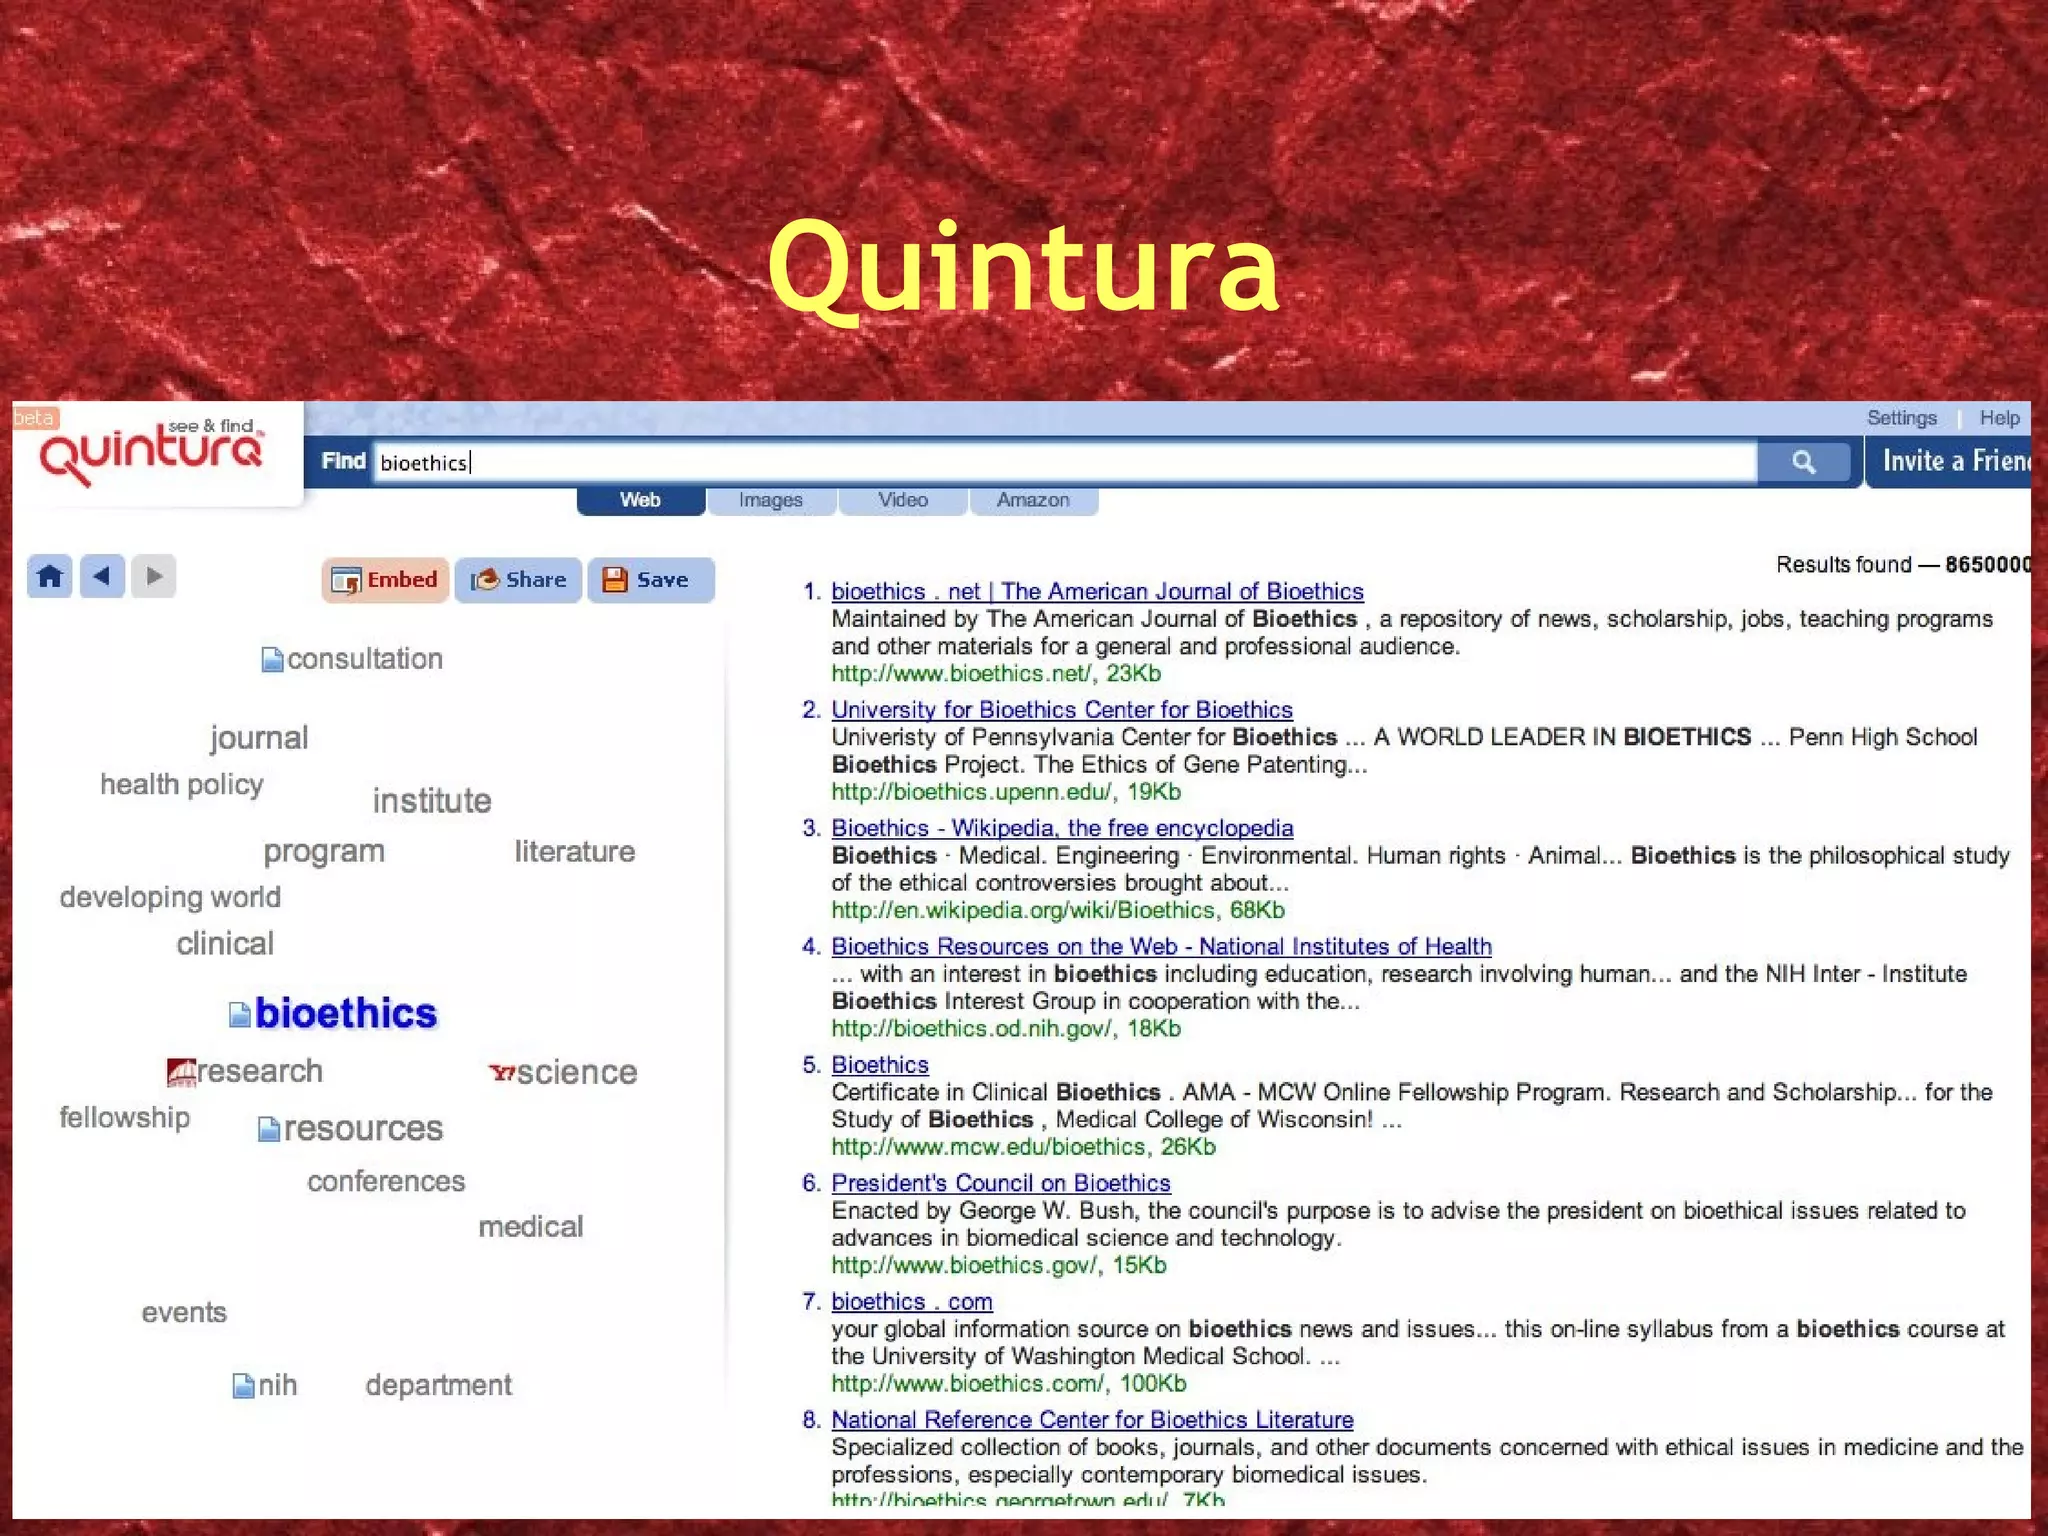
Task: Open President's Council on Bioethics result
Action: (1000, 1183)
